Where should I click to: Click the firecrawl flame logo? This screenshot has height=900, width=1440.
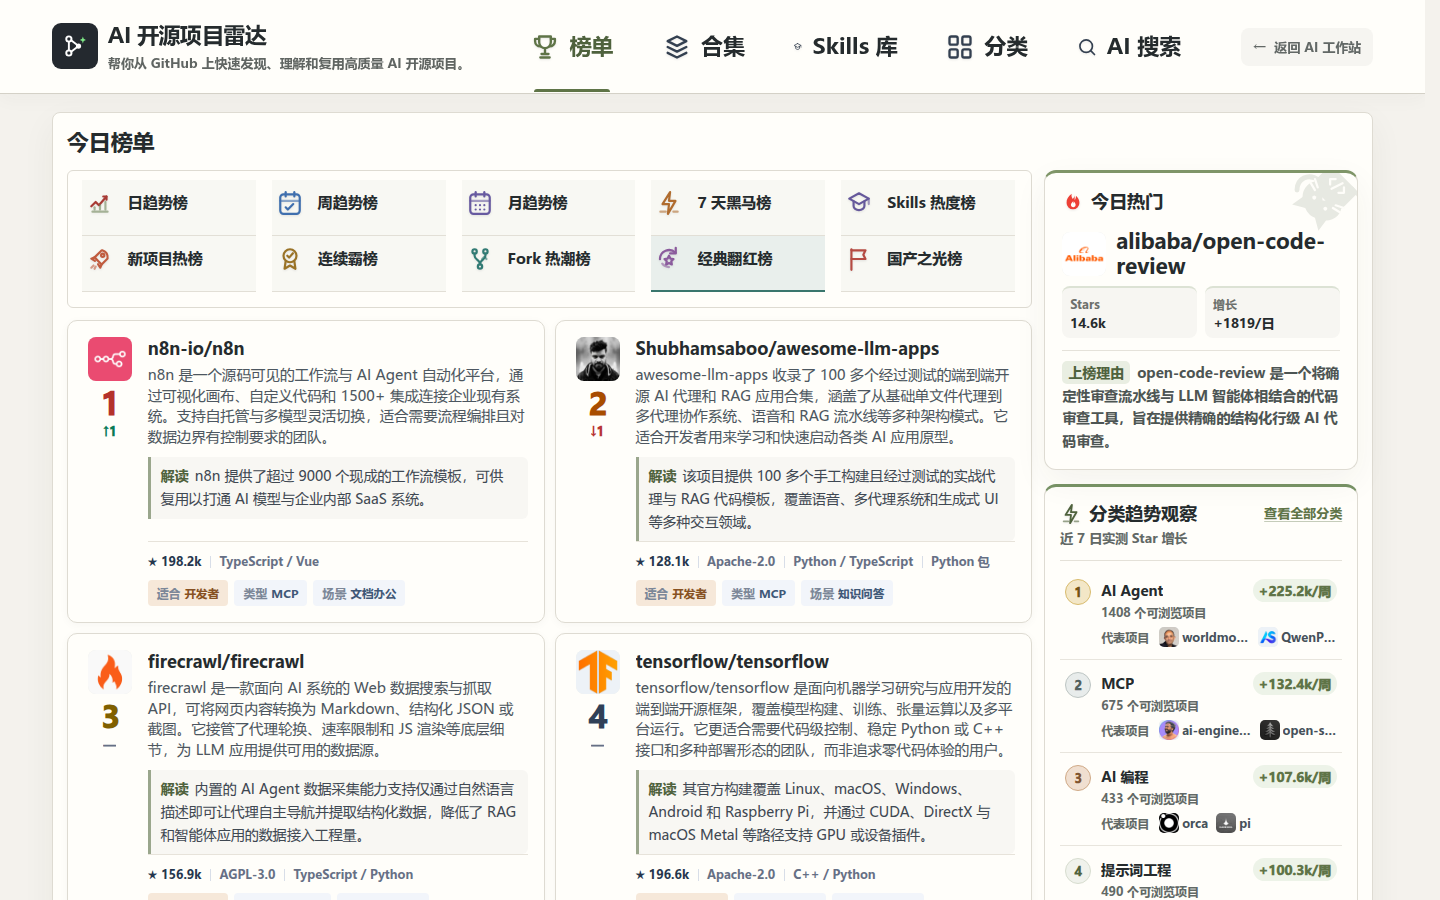click(110, 672)
